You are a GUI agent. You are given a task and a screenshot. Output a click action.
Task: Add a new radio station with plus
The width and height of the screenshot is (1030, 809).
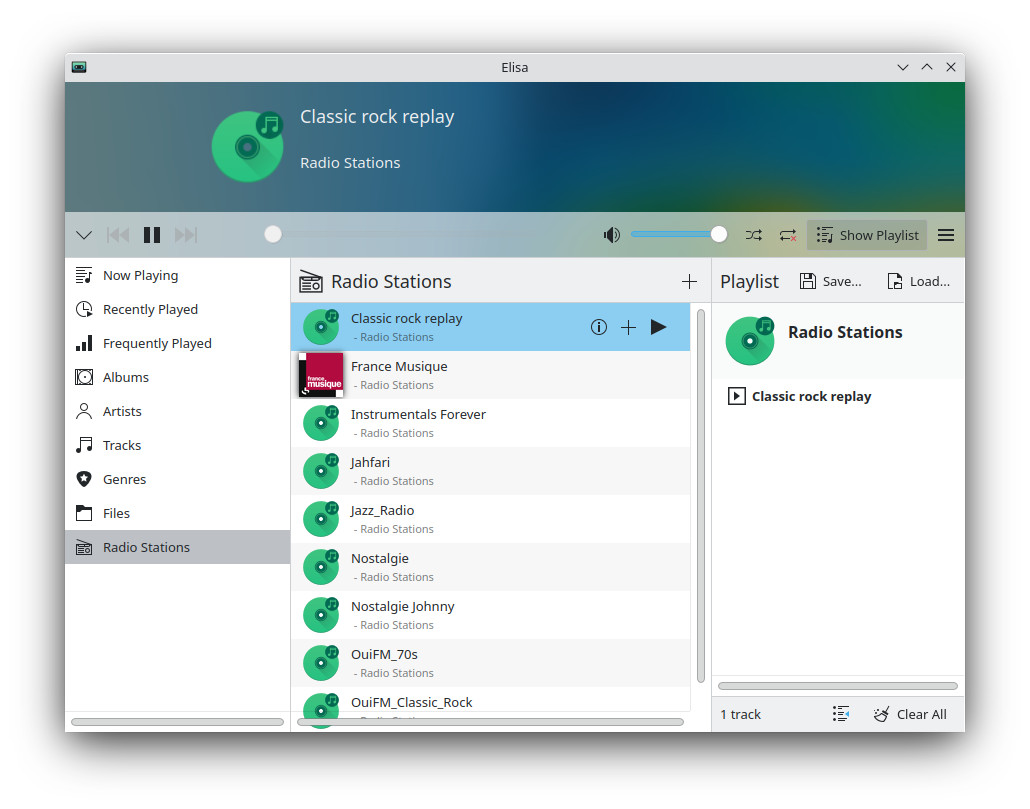[x=689, y=282]
